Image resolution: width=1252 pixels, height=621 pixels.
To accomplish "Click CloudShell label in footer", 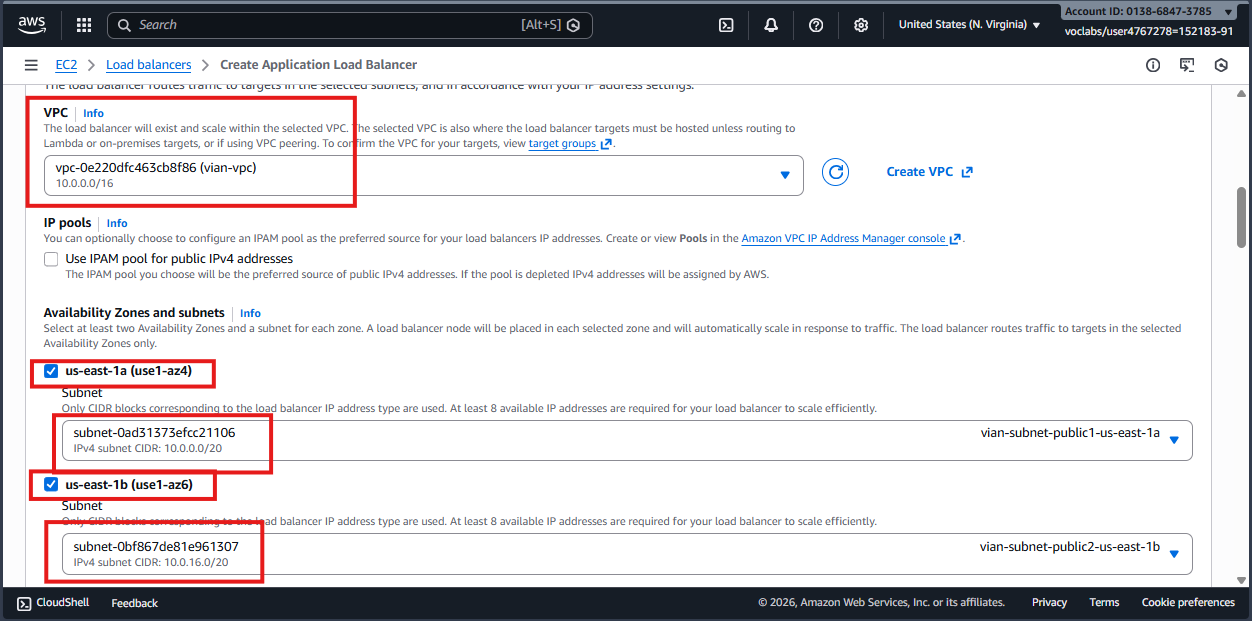I will coord(63,603).
